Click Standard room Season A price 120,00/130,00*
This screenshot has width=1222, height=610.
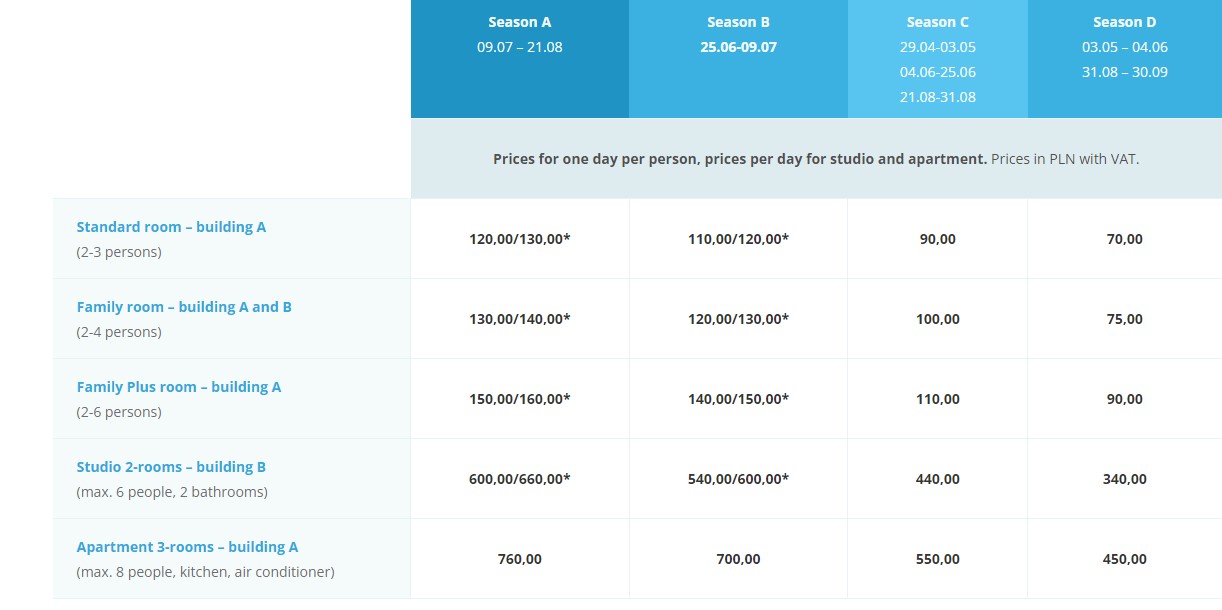pos(519,239)
